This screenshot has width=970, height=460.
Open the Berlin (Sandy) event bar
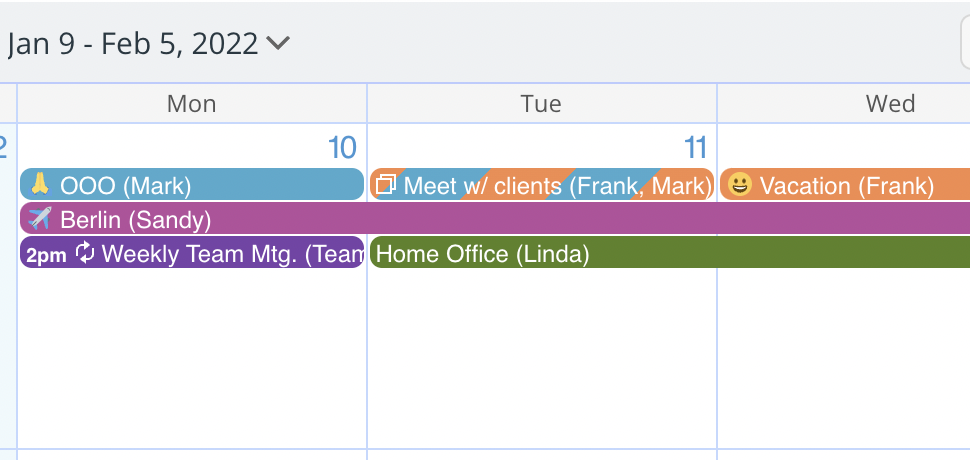pyautogui.click(x=495, y=218)
